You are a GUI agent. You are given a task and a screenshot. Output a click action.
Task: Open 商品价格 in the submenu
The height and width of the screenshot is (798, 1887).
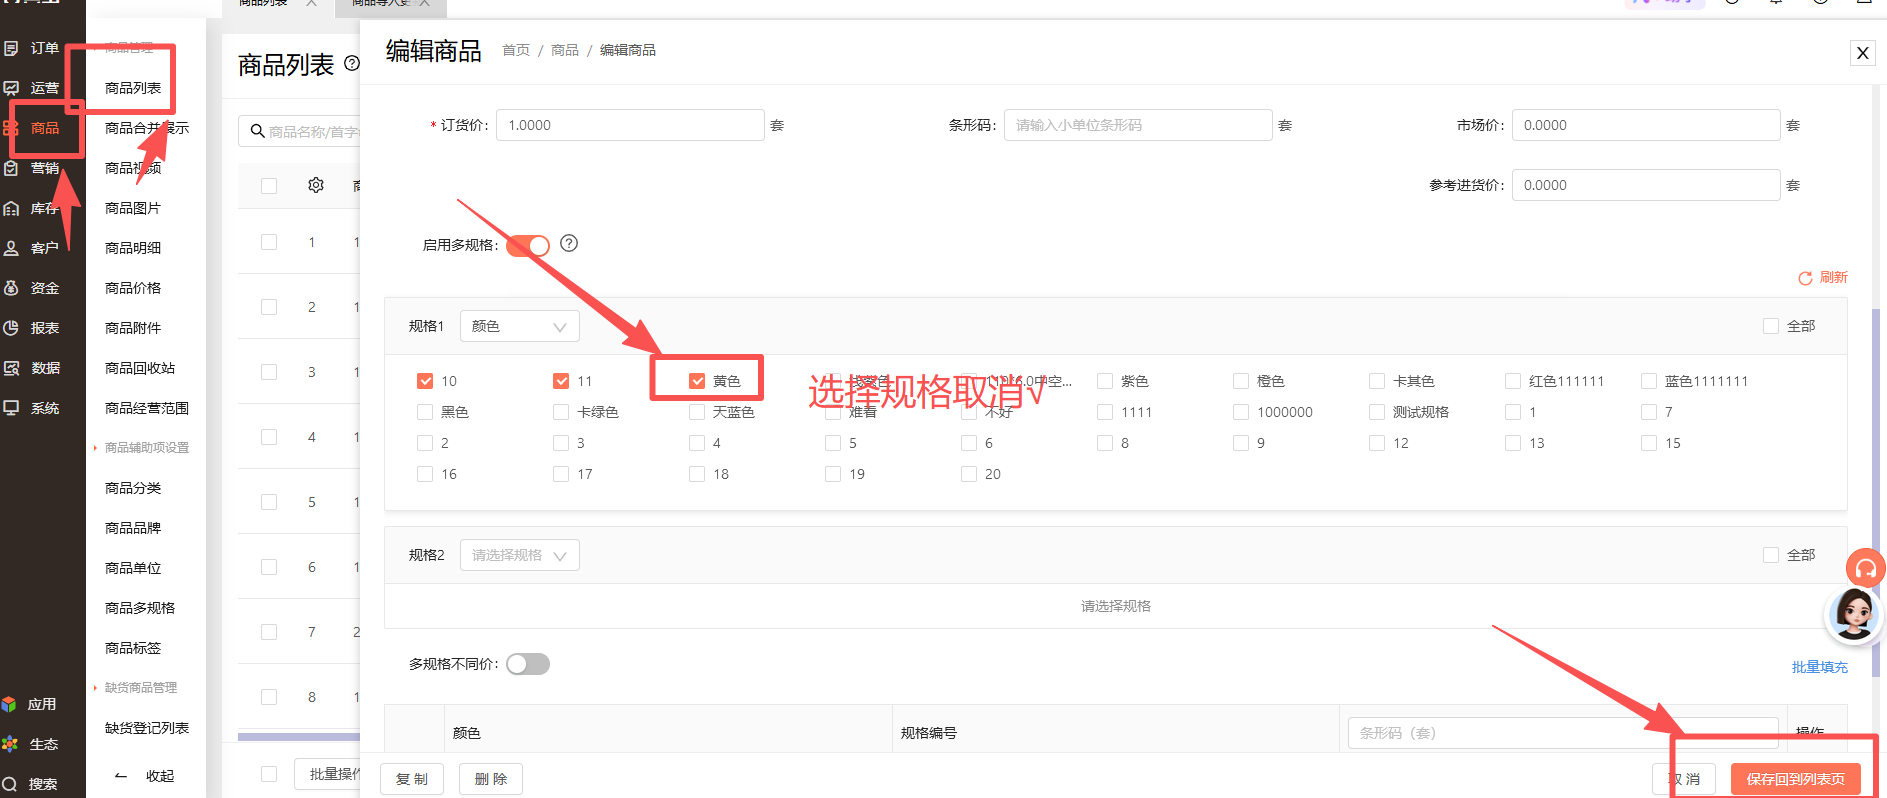coord(133,288)
